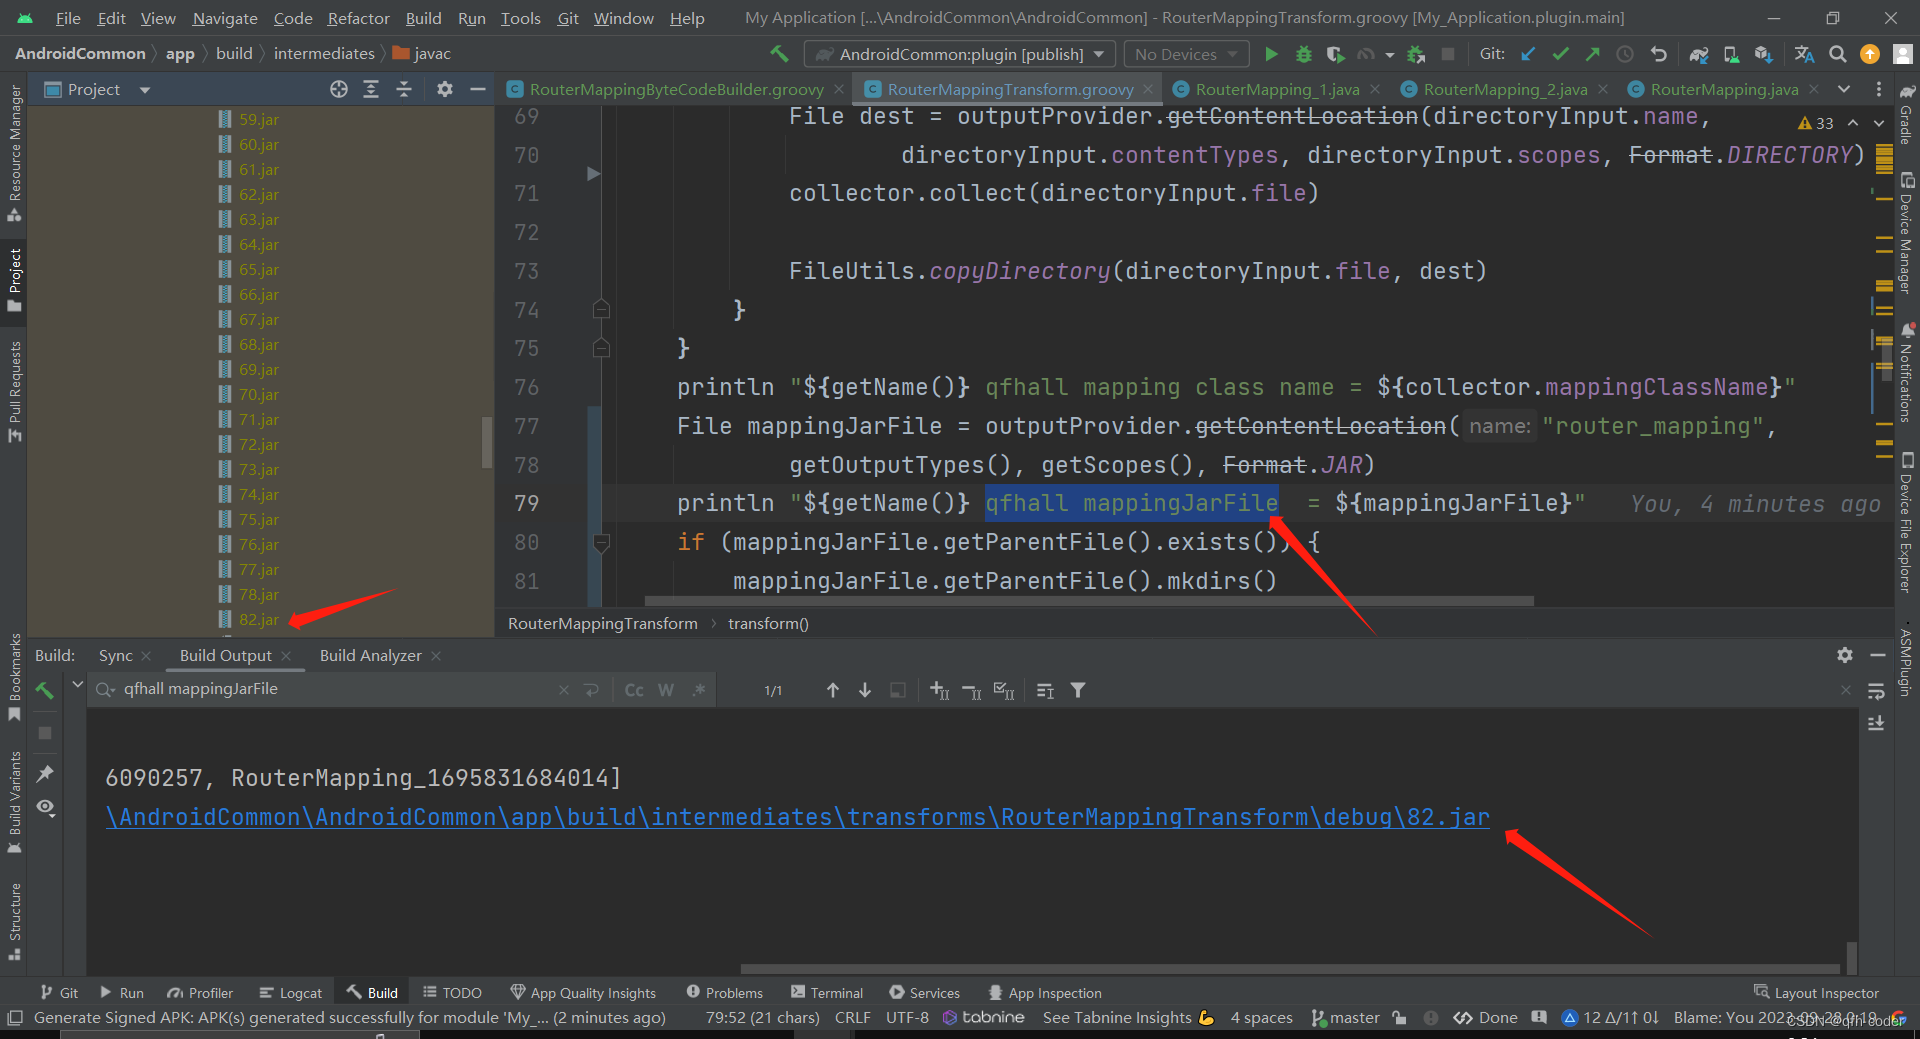Click the rollback undo icon
The width and height of the screenshot is (1920, 1039).
click(1658, 54)
